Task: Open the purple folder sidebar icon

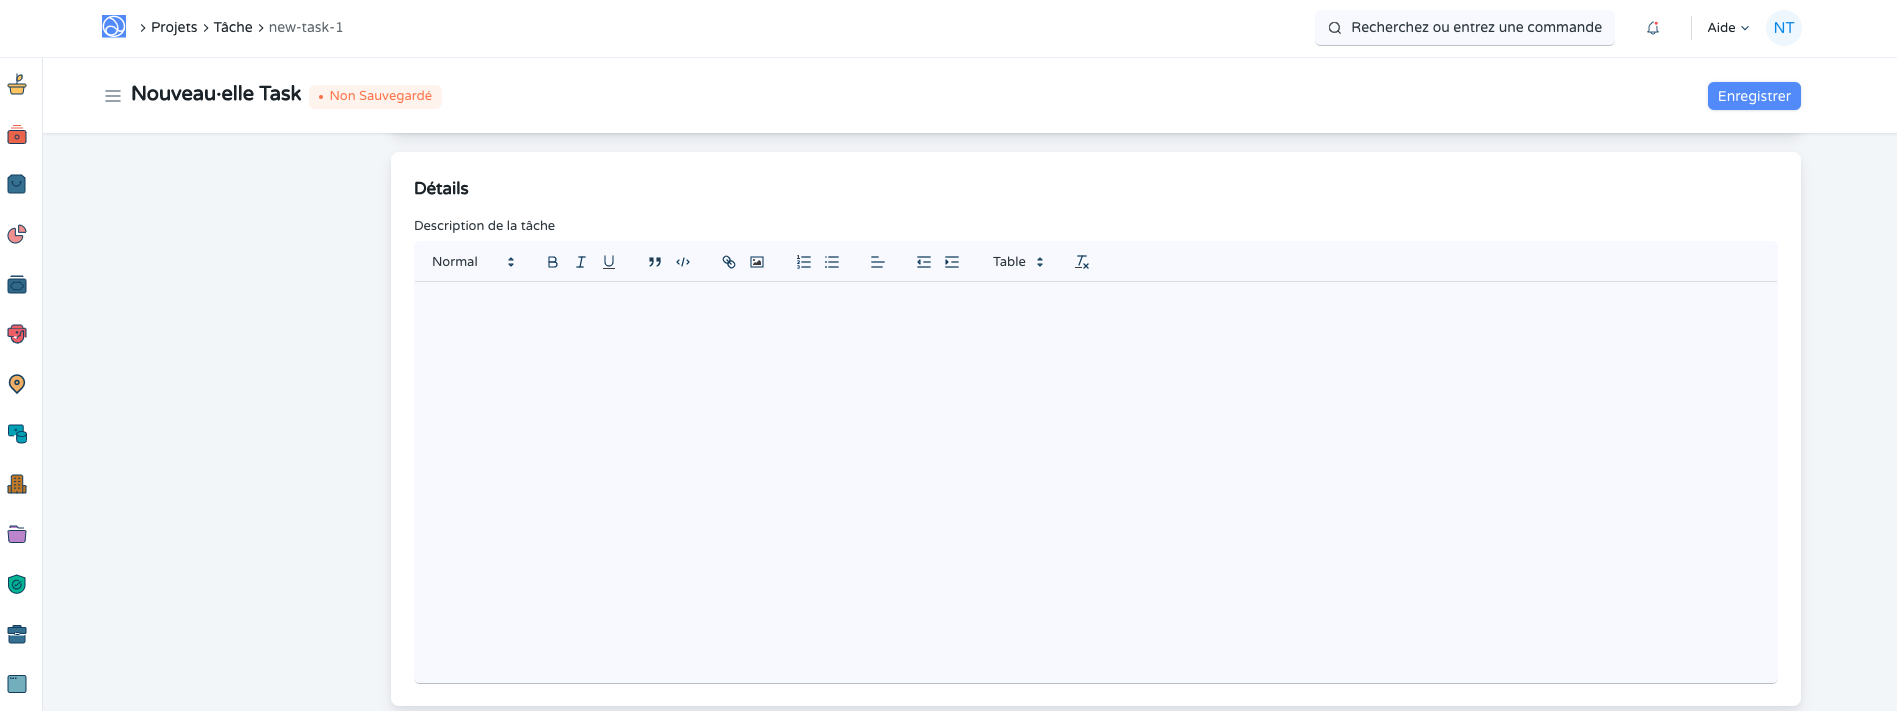Action: tap(17, 534)
